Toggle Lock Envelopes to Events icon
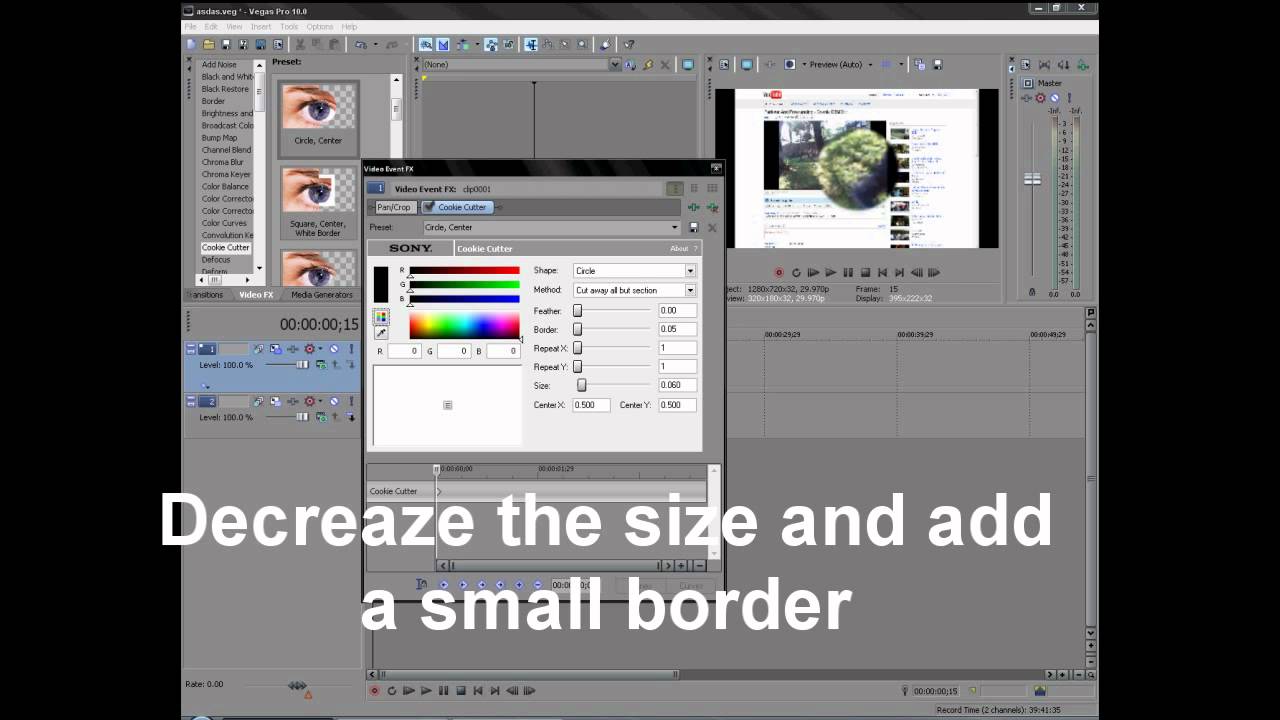The image size is (1280, 720). click(491, 45)
